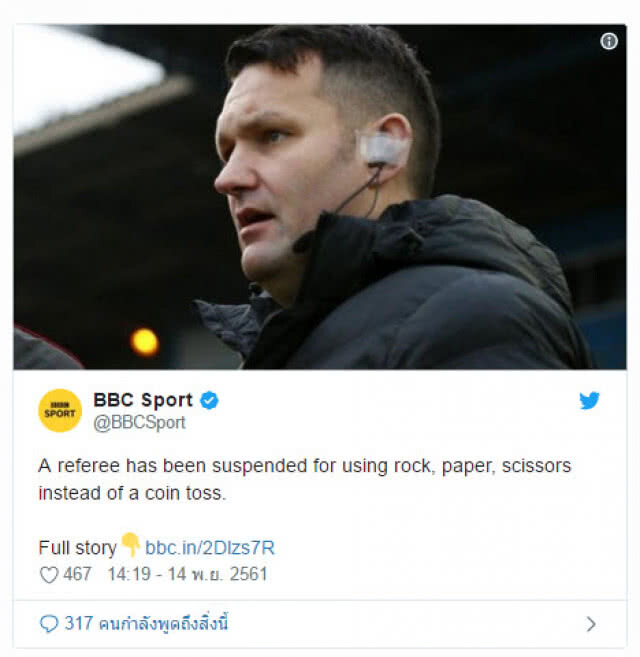The width and height of the screenshot is (640, 657).
Task: Click the 'instead of a coin toss.' line
Action: point(132,493)
